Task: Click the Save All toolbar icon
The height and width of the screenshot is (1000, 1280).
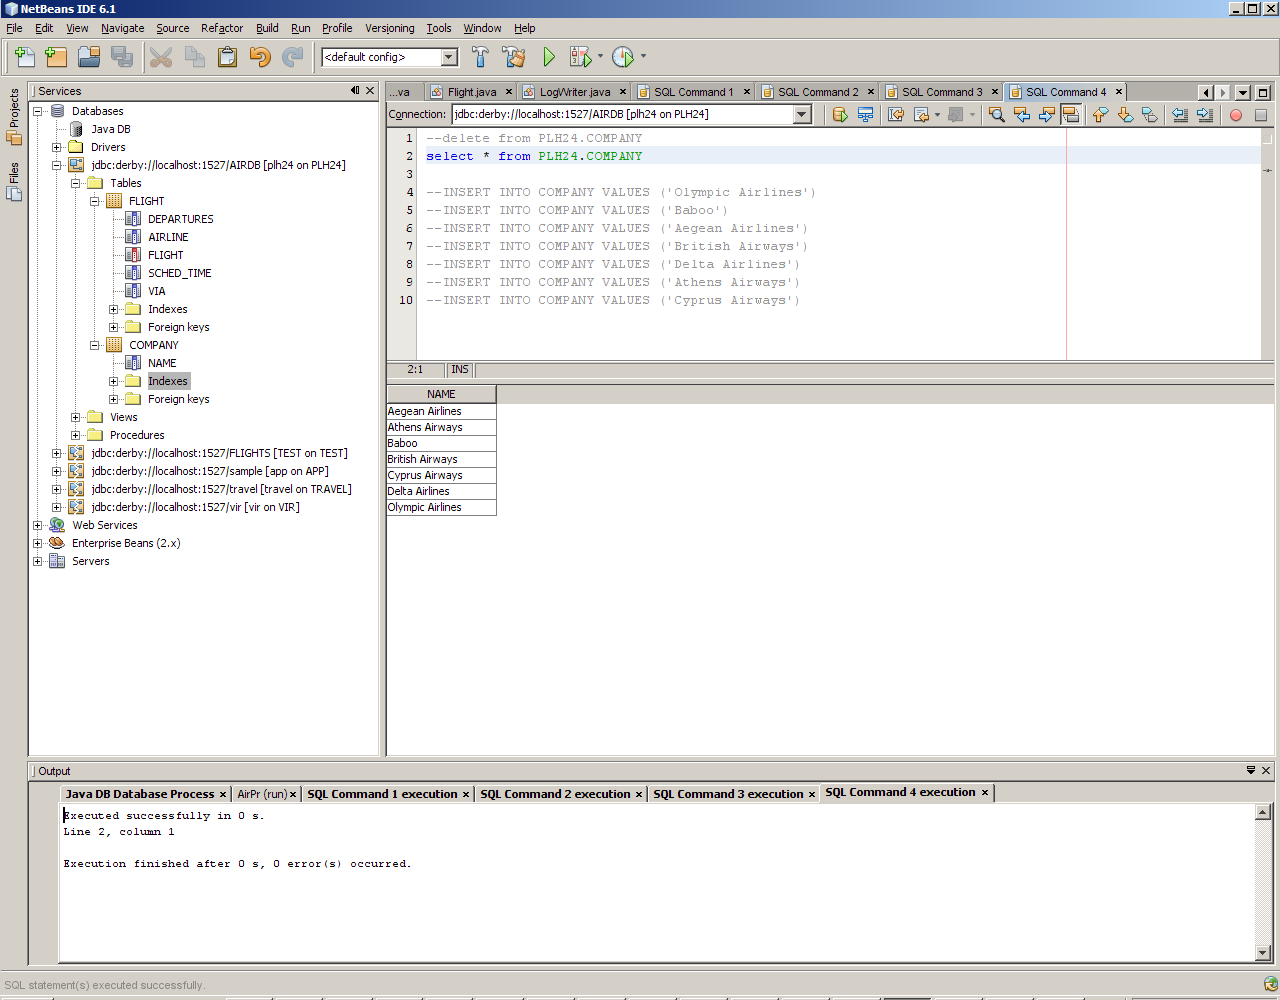Action: 122,57
